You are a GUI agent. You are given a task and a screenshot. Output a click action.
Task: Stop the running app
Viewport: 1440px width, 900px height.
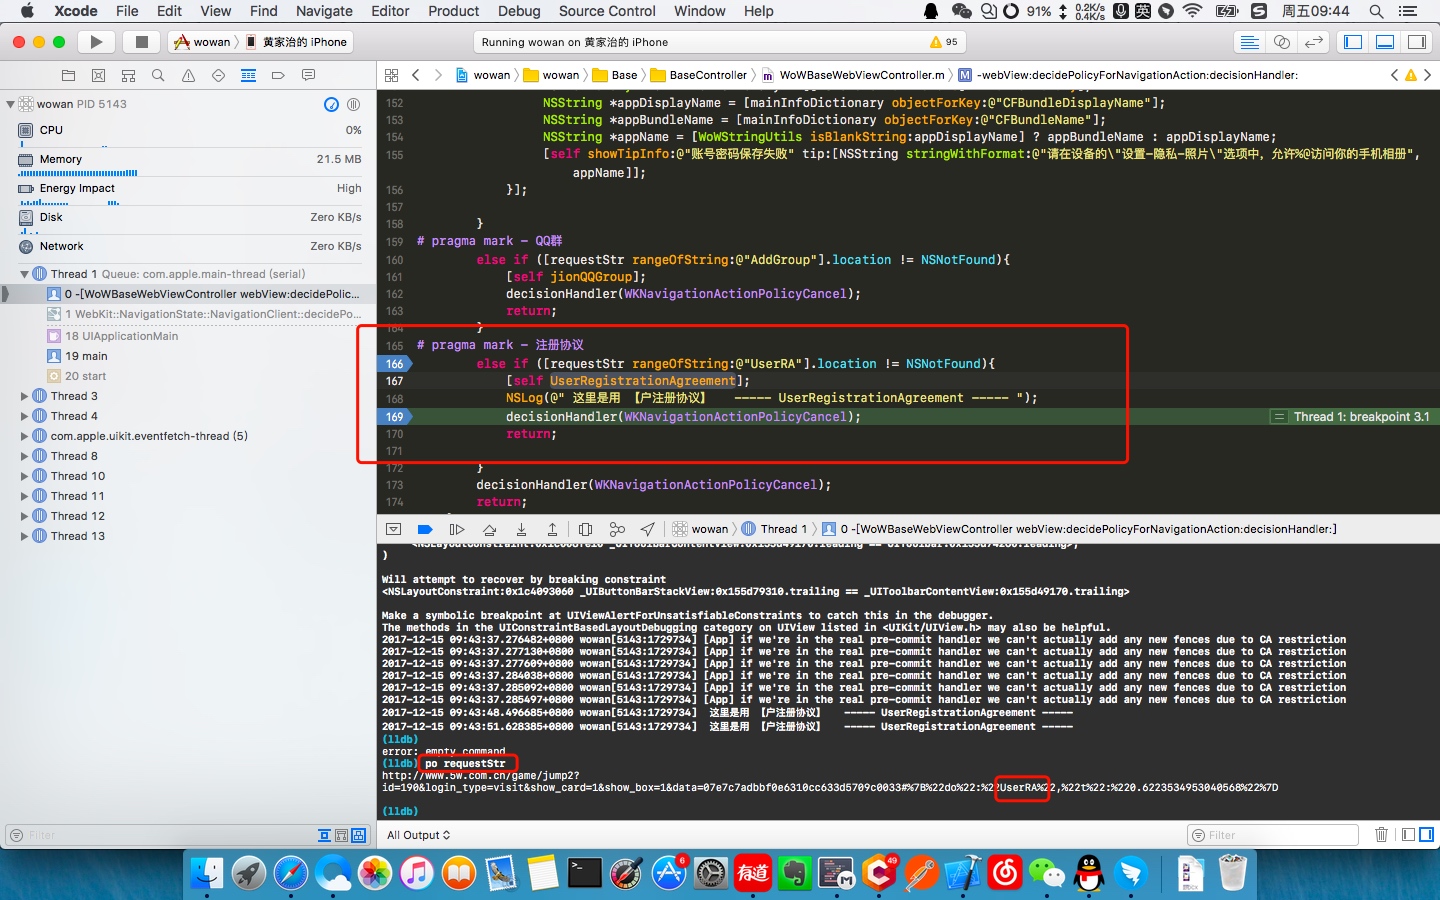coord(142,42)
